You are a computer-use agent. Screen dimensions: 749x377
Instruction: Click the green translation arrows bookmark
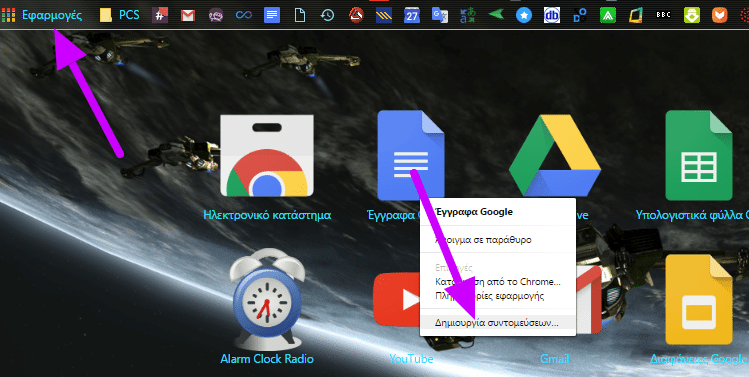click(468, 15)
